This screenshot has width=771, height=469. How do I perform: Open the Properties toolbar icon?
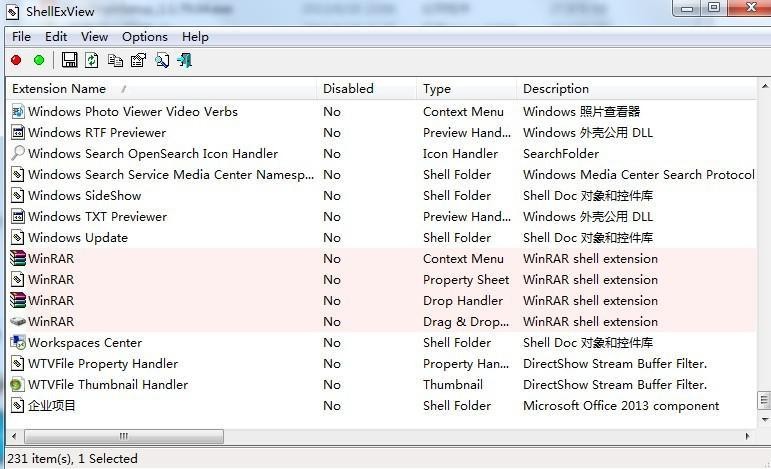138,60
